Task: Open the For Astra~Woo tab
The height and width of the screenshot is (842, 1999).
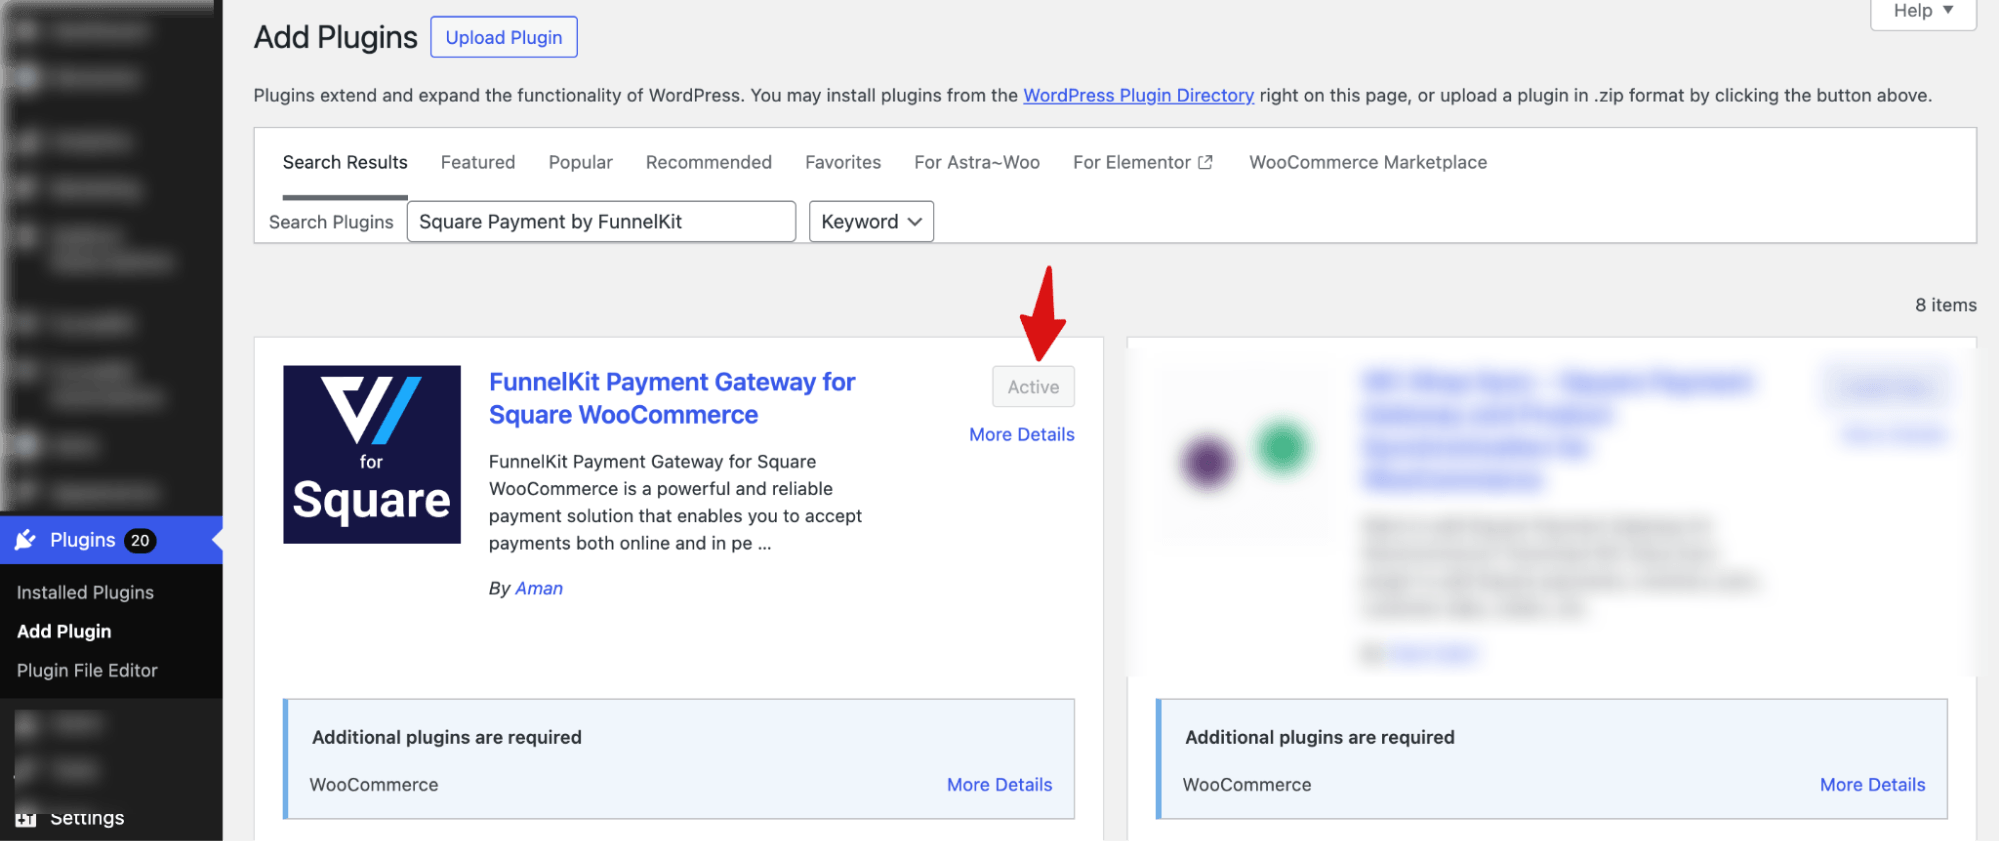Action: point(977,162)
